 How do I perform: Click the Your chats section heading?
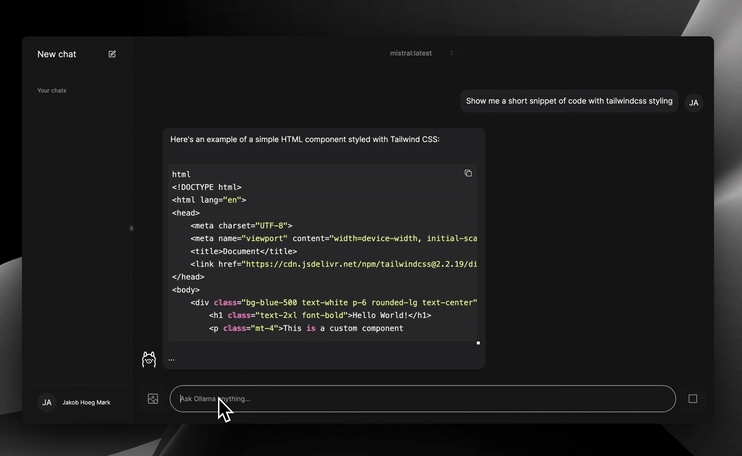point(52,91)
